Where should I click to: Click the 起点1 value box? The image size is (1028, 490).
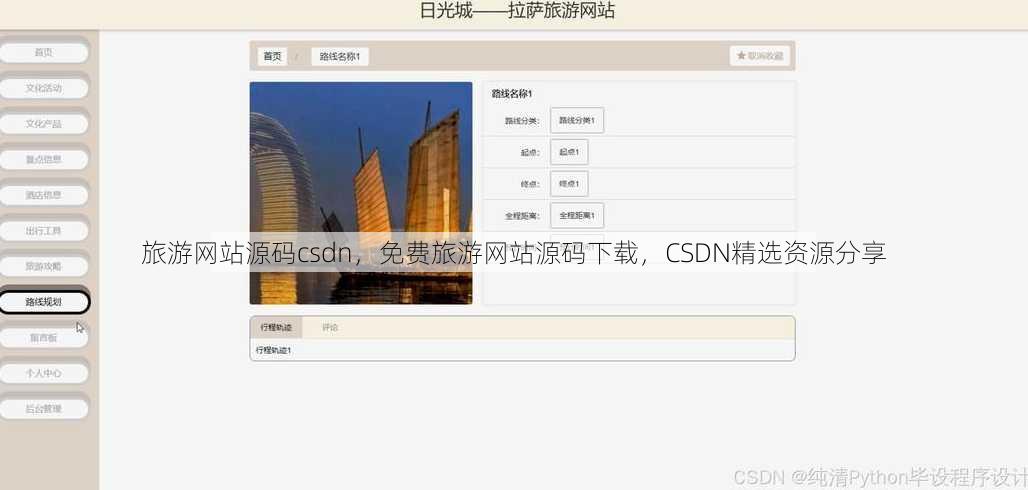[x=569, y=152]
